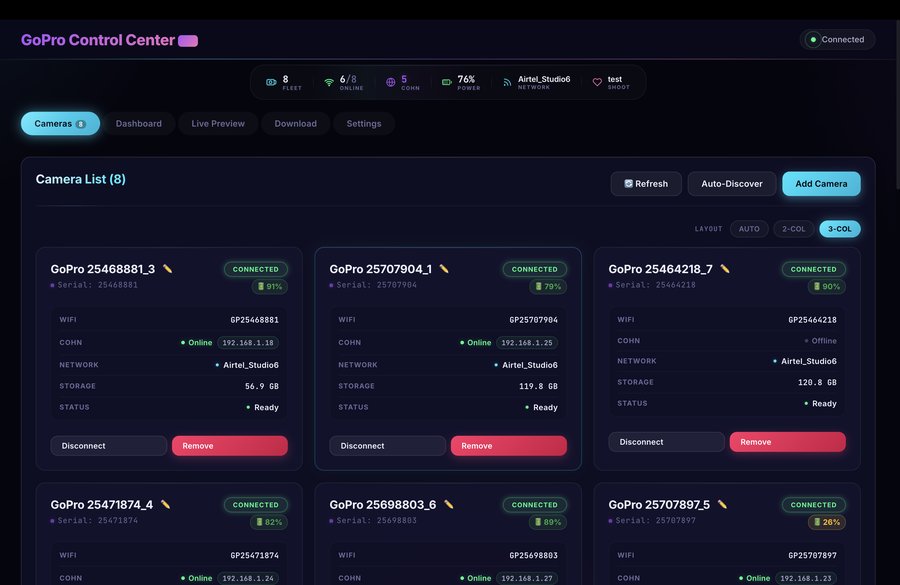Click storage value 56.9 GB
This screenshot has height=585, width=900.
(x=262, y=386)
